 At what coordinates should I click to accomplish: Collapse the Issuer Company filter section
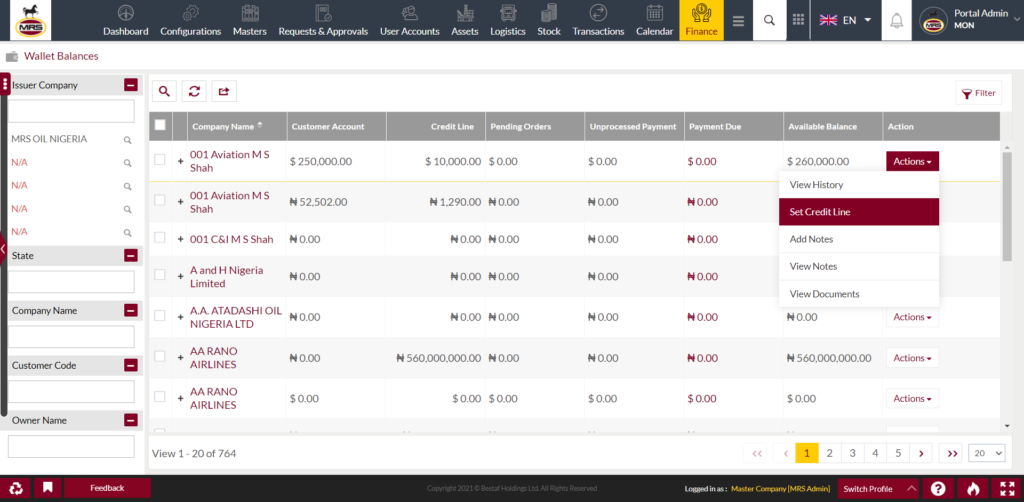tap(131, 85)
